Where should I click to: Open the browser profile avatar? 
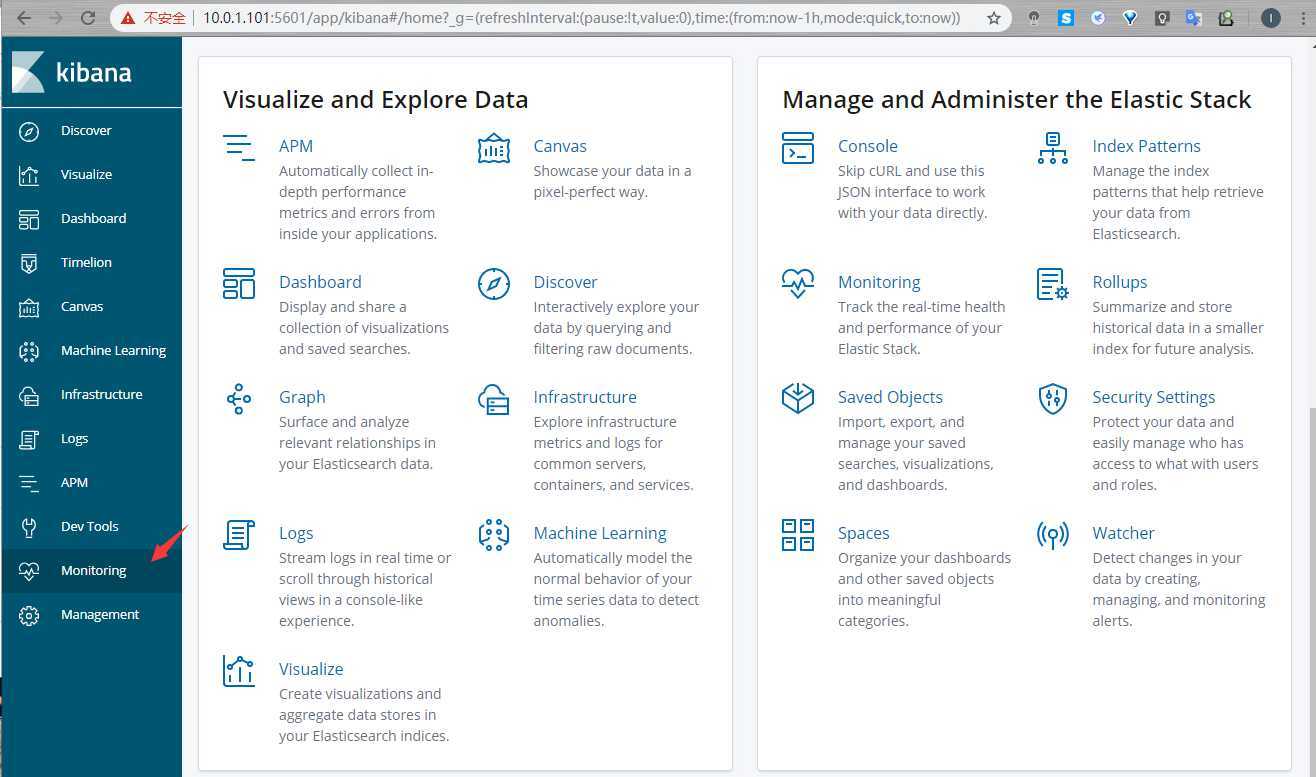(1271, 18)
